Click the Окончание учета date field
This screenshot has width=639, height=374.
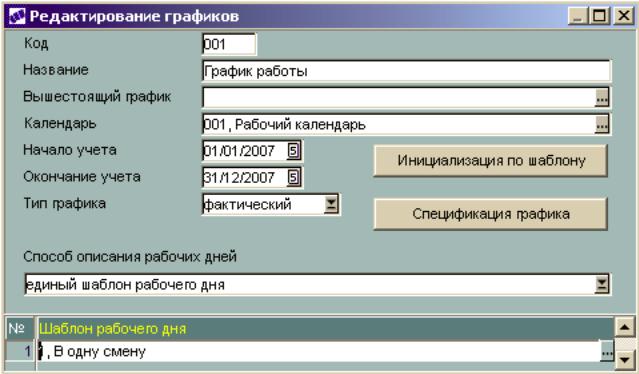[245, 178]
